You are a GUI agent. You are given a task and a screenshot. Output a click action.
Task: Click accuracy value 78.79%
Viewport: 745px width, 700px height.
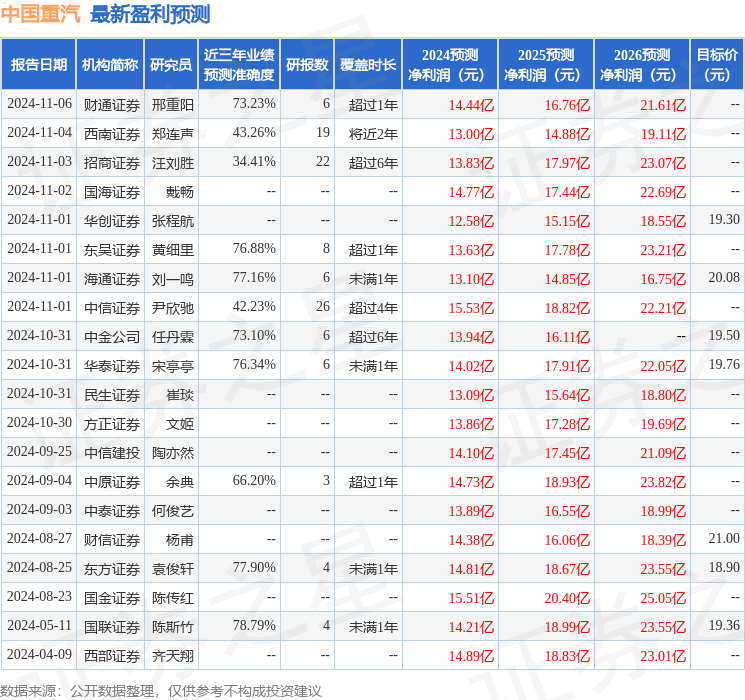[254, 625]
